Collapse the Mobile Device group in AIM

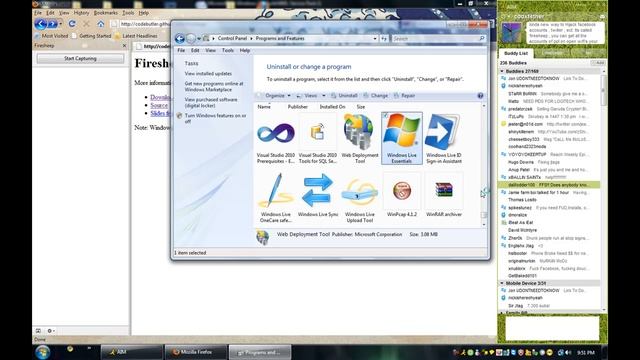point(502,283)
